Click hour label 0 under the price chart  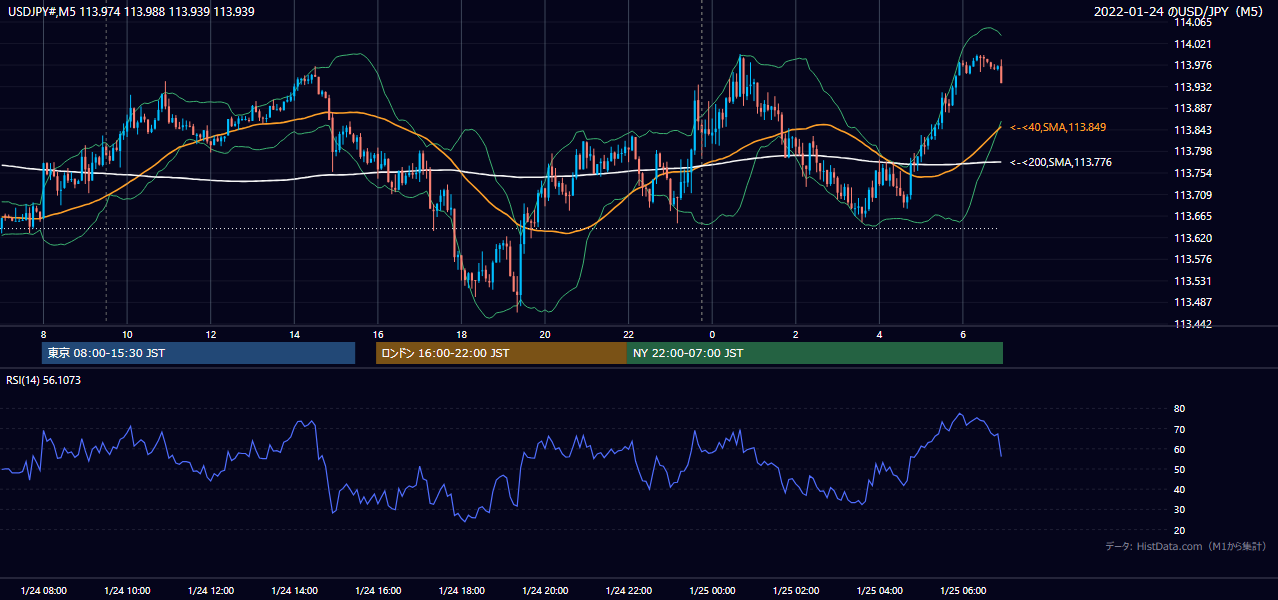[x=712, y=334]
